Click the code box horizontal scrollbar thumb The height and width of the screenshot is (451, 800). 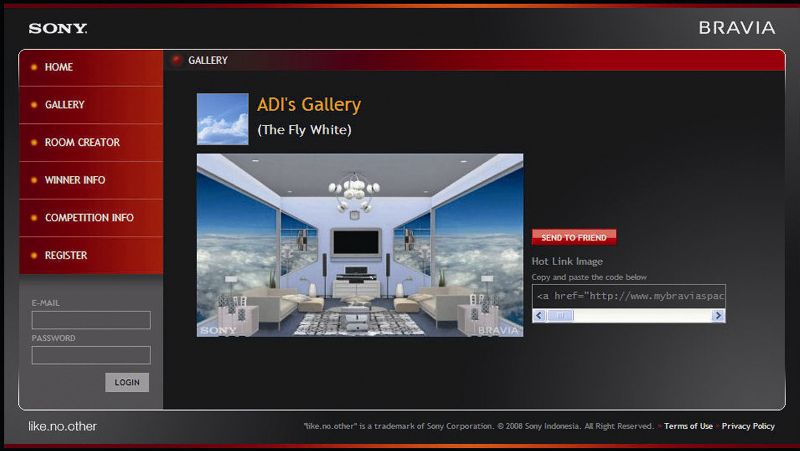click(x=560, y=316)
